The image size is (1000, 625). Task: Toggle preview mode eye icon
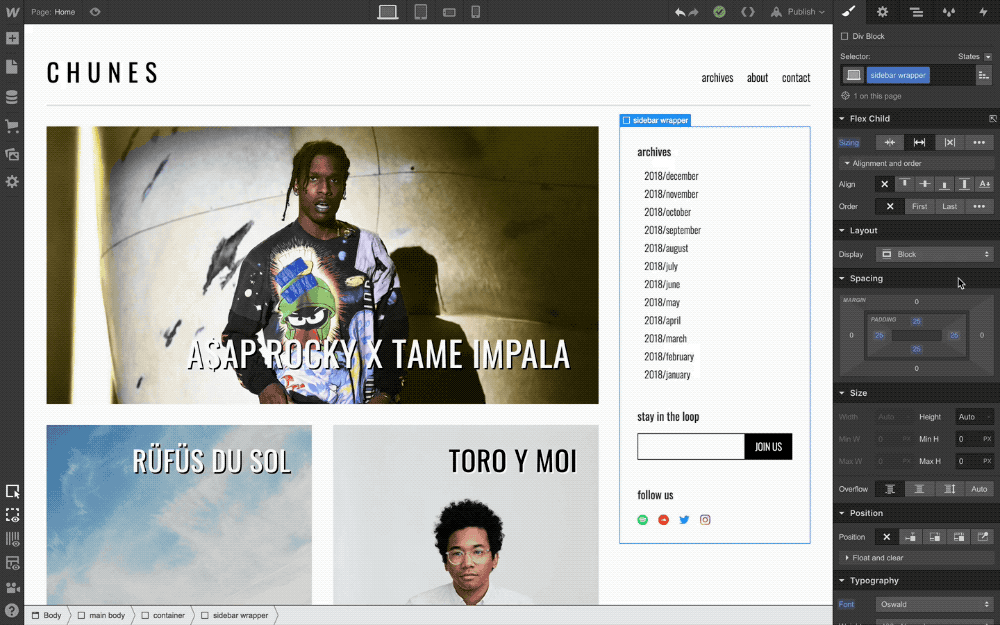point(95,11)
